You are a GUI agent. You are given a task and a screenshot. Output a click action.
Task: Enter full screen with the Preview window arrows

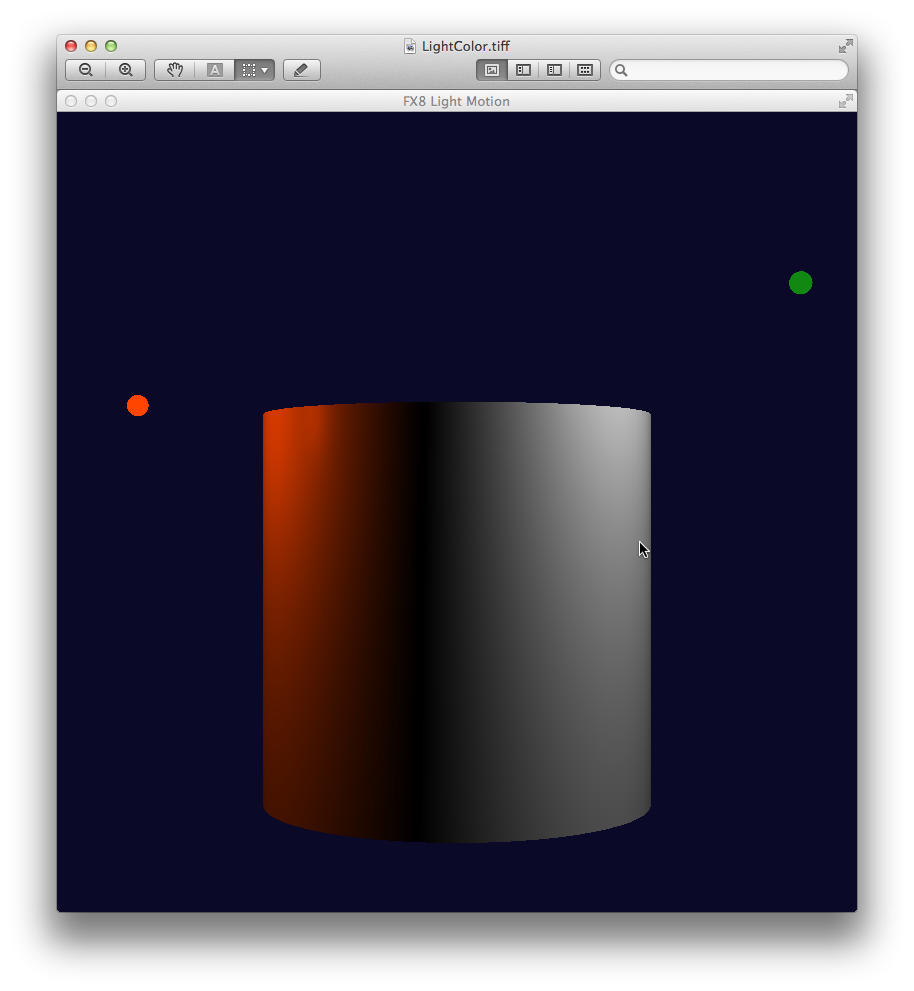(846, 46)
